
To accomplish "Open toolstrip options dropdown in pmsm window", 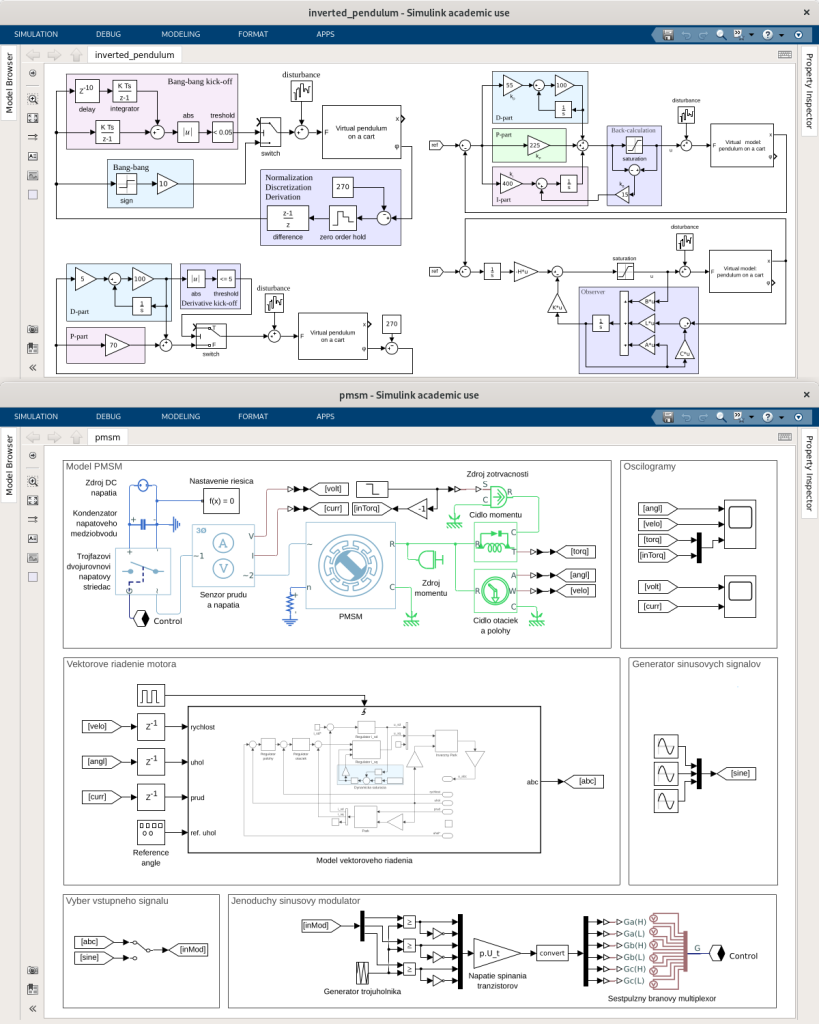I will [x=798, y=416].
